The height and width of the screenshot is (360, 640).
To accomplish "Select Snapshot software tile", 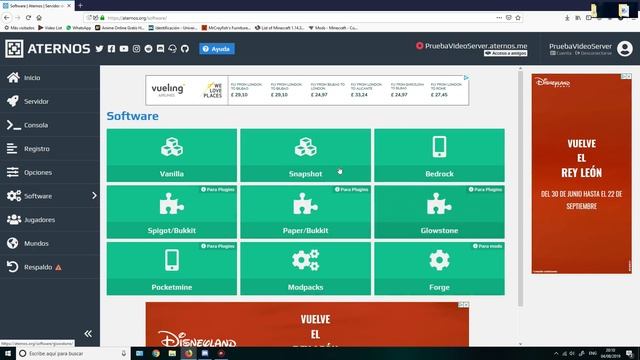I will (305, 155).
